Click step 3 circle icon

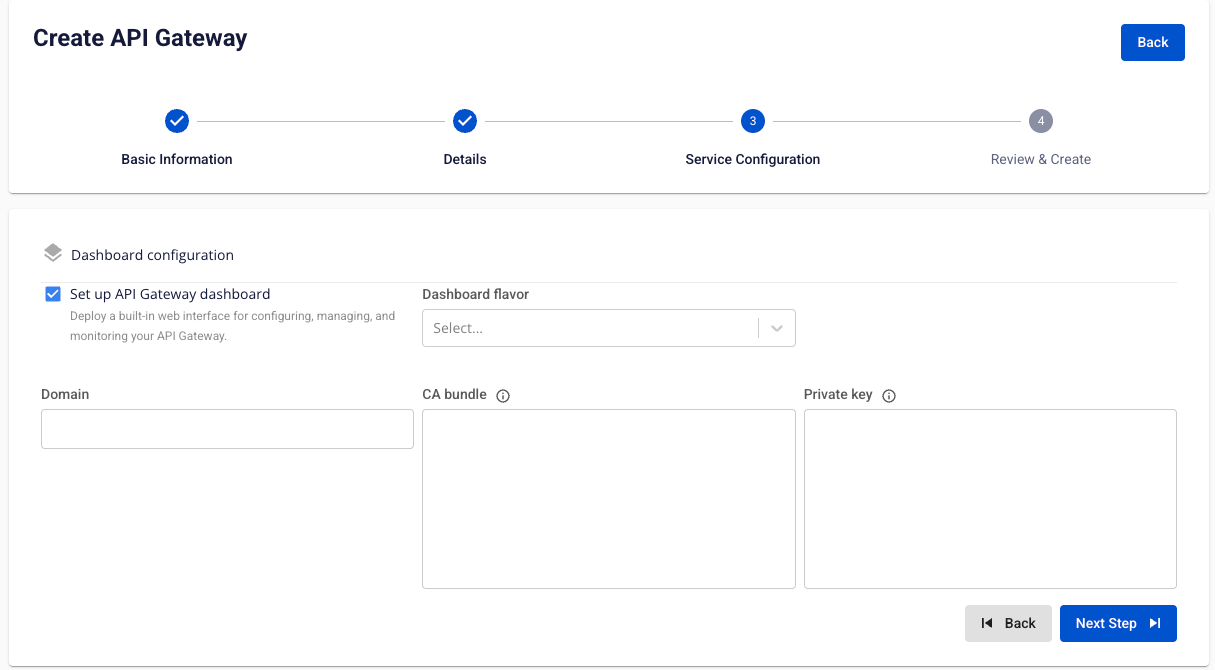(x=752, y=121)
